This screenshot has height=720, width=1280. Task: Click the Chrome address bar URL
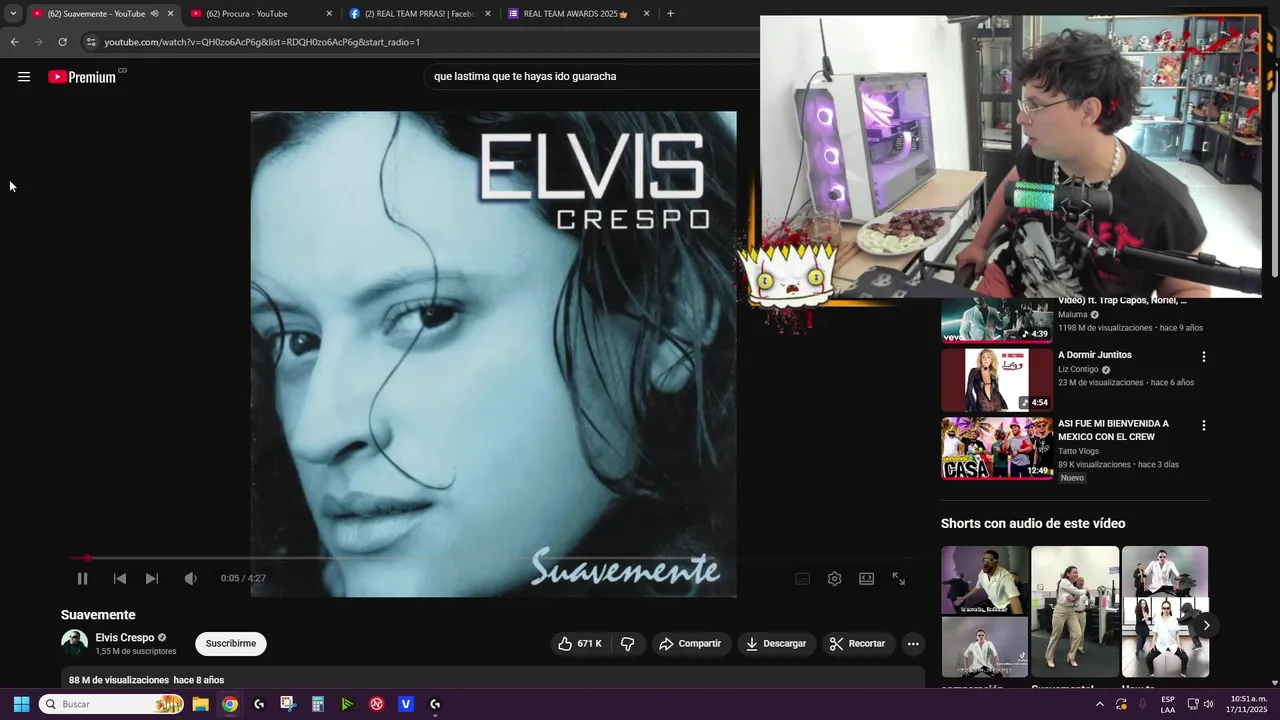click(262, 42)
